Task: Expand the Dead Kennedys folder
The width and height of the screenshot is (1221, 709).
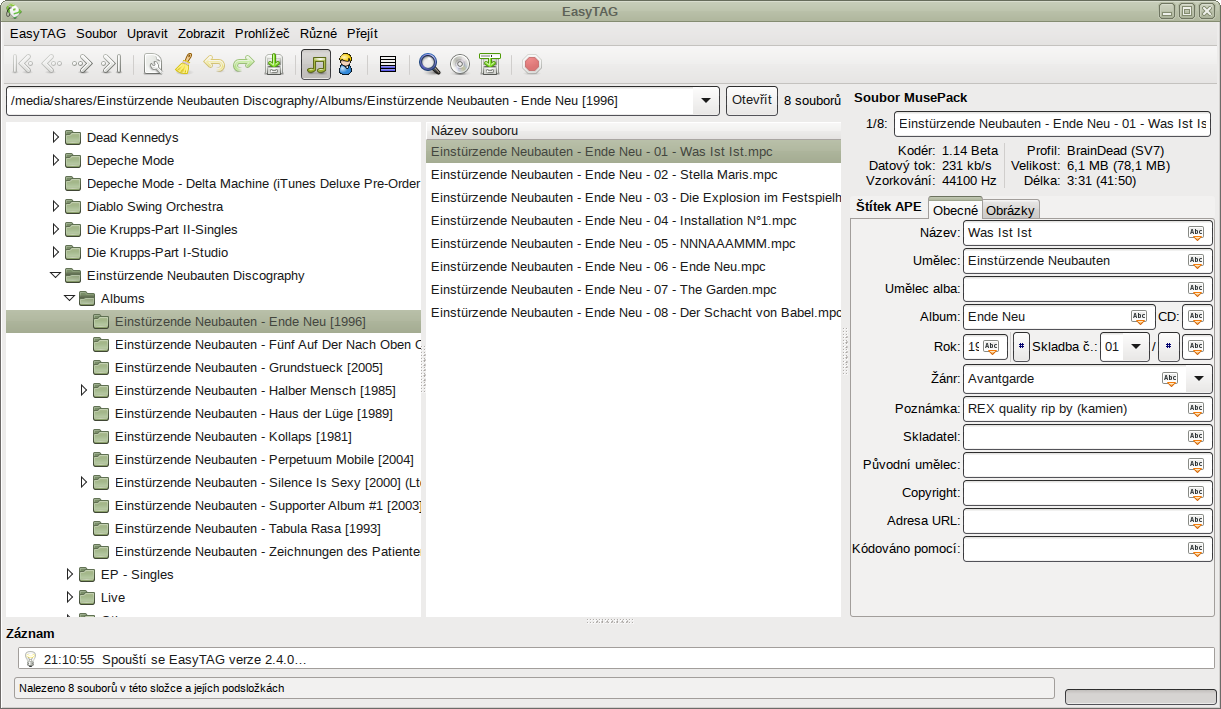Action: pos(56,137)
